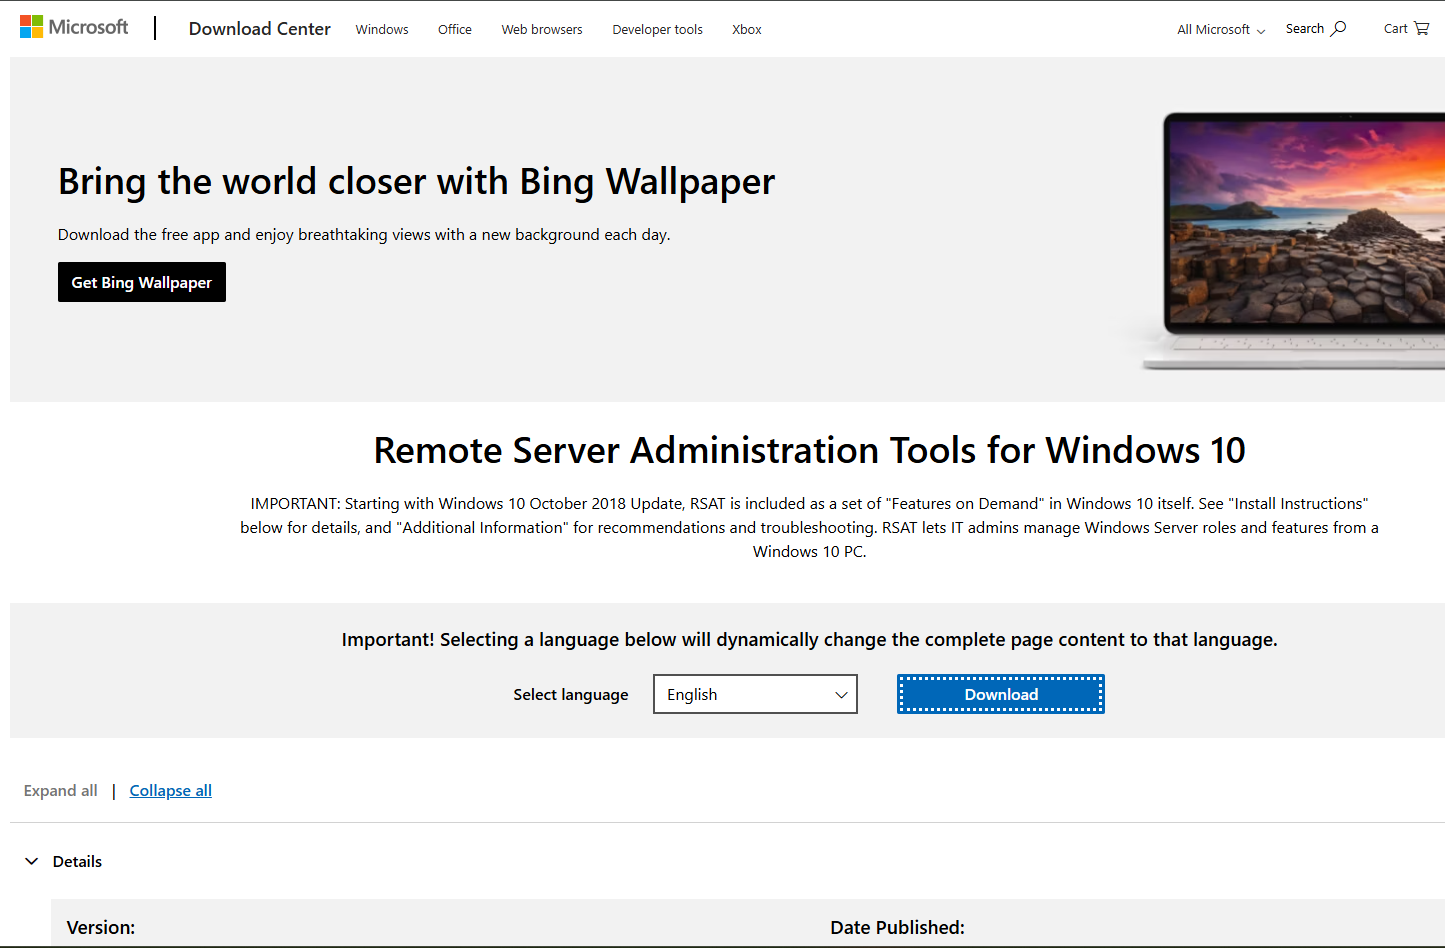Open the Developer tools menu item
Image resolution: width=1445 pixels, height=948 pixels.
[657, 29]
